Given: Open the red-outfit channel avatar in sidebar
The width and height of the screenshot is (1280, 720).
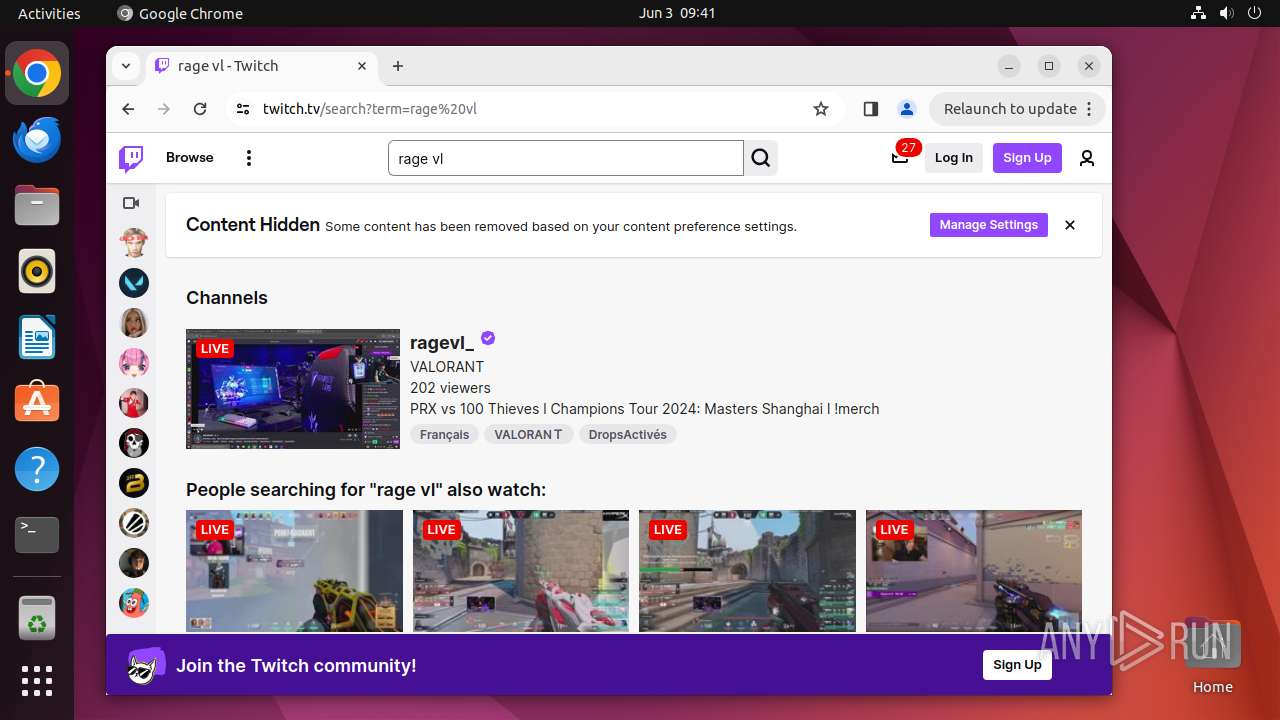Looking at the screenshot, I should pyautogui.click(x=134, y=403).
